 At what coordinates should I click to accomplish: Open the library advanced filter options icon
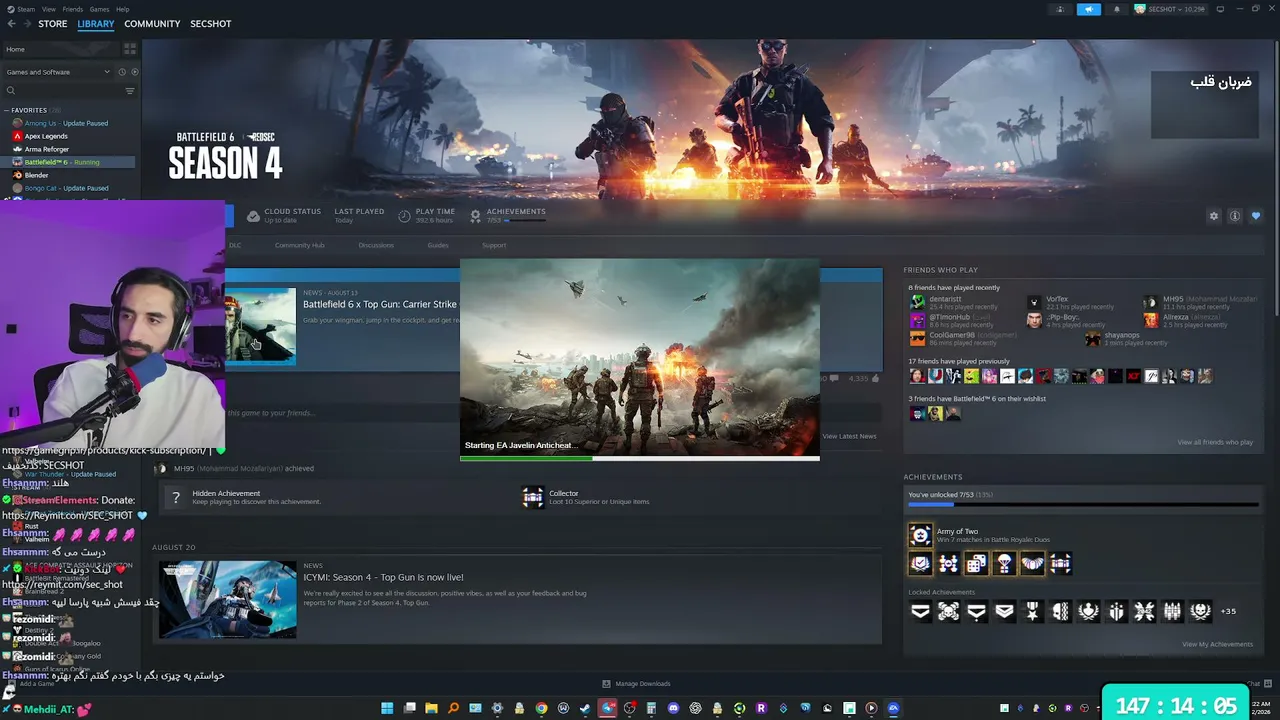[130, 91]
